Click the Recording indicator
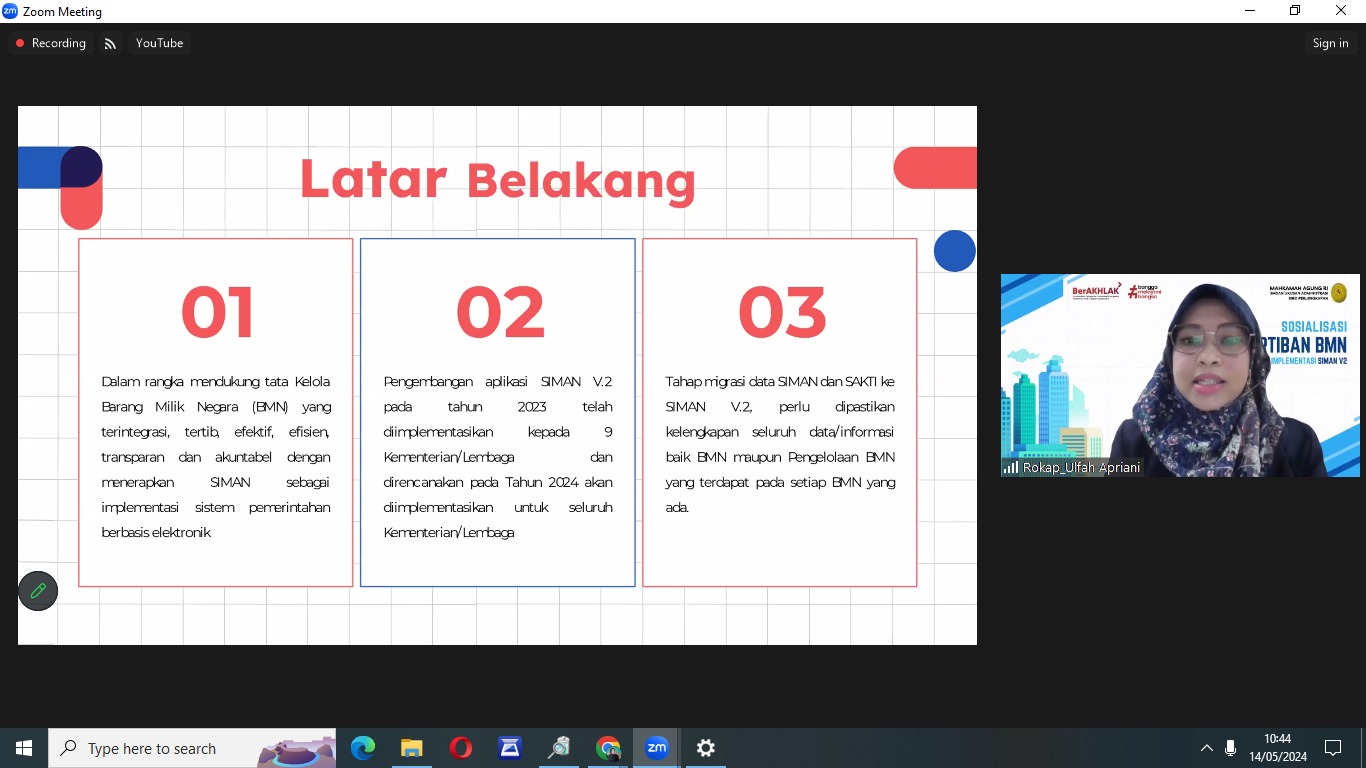This screenshot has width=1366, height=768. [x=50, y=43]
